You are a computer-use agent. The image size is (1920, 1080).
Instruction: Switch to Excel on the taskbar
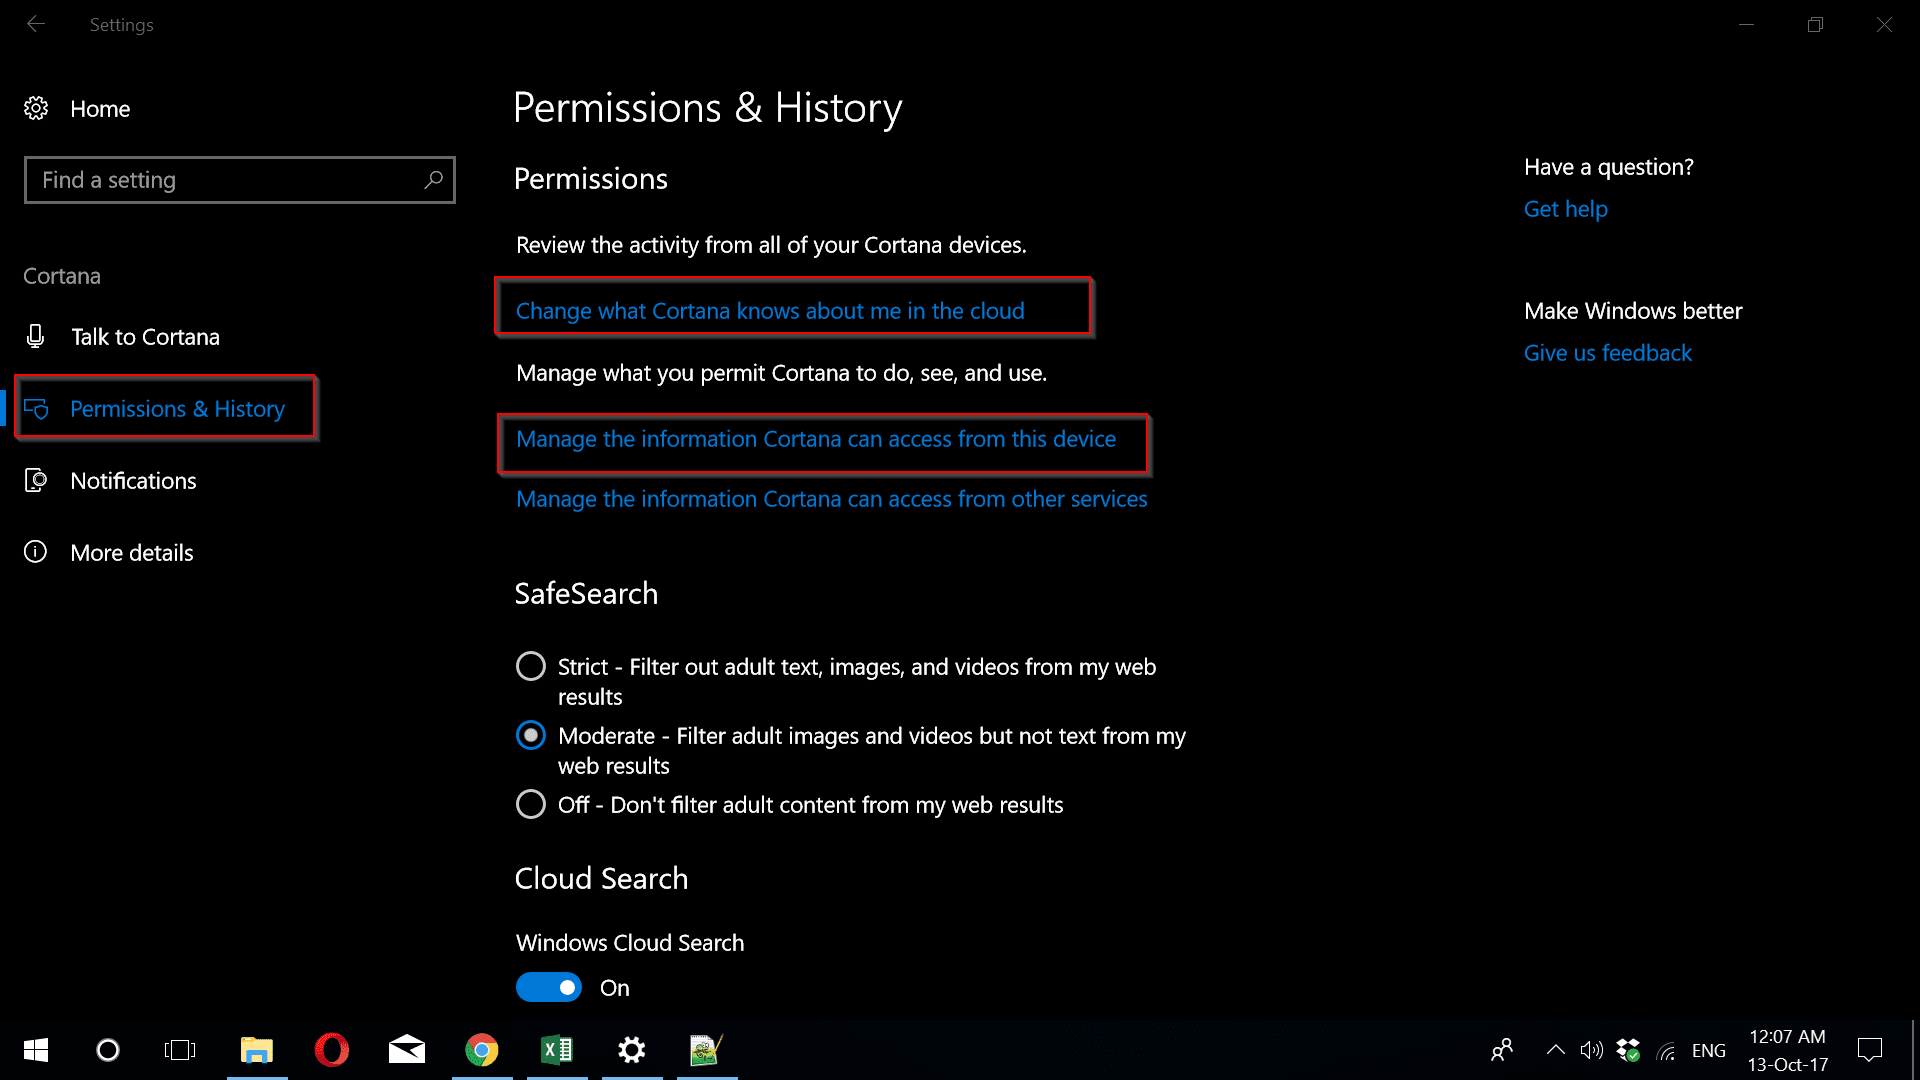[557, 1050]
